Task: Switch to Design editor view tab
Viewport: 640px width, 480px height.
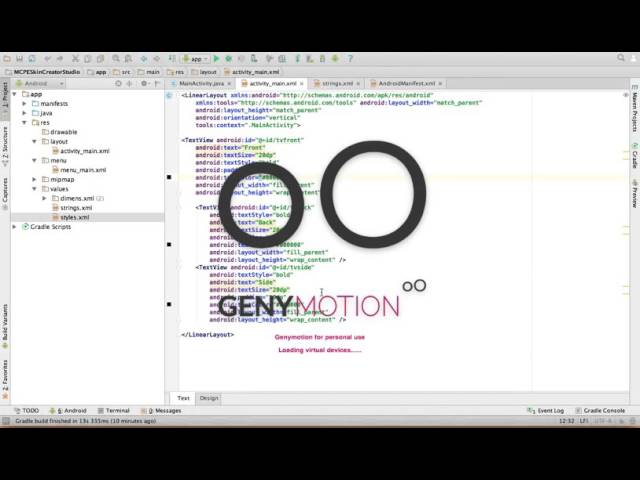Action: tap(209, 398)
